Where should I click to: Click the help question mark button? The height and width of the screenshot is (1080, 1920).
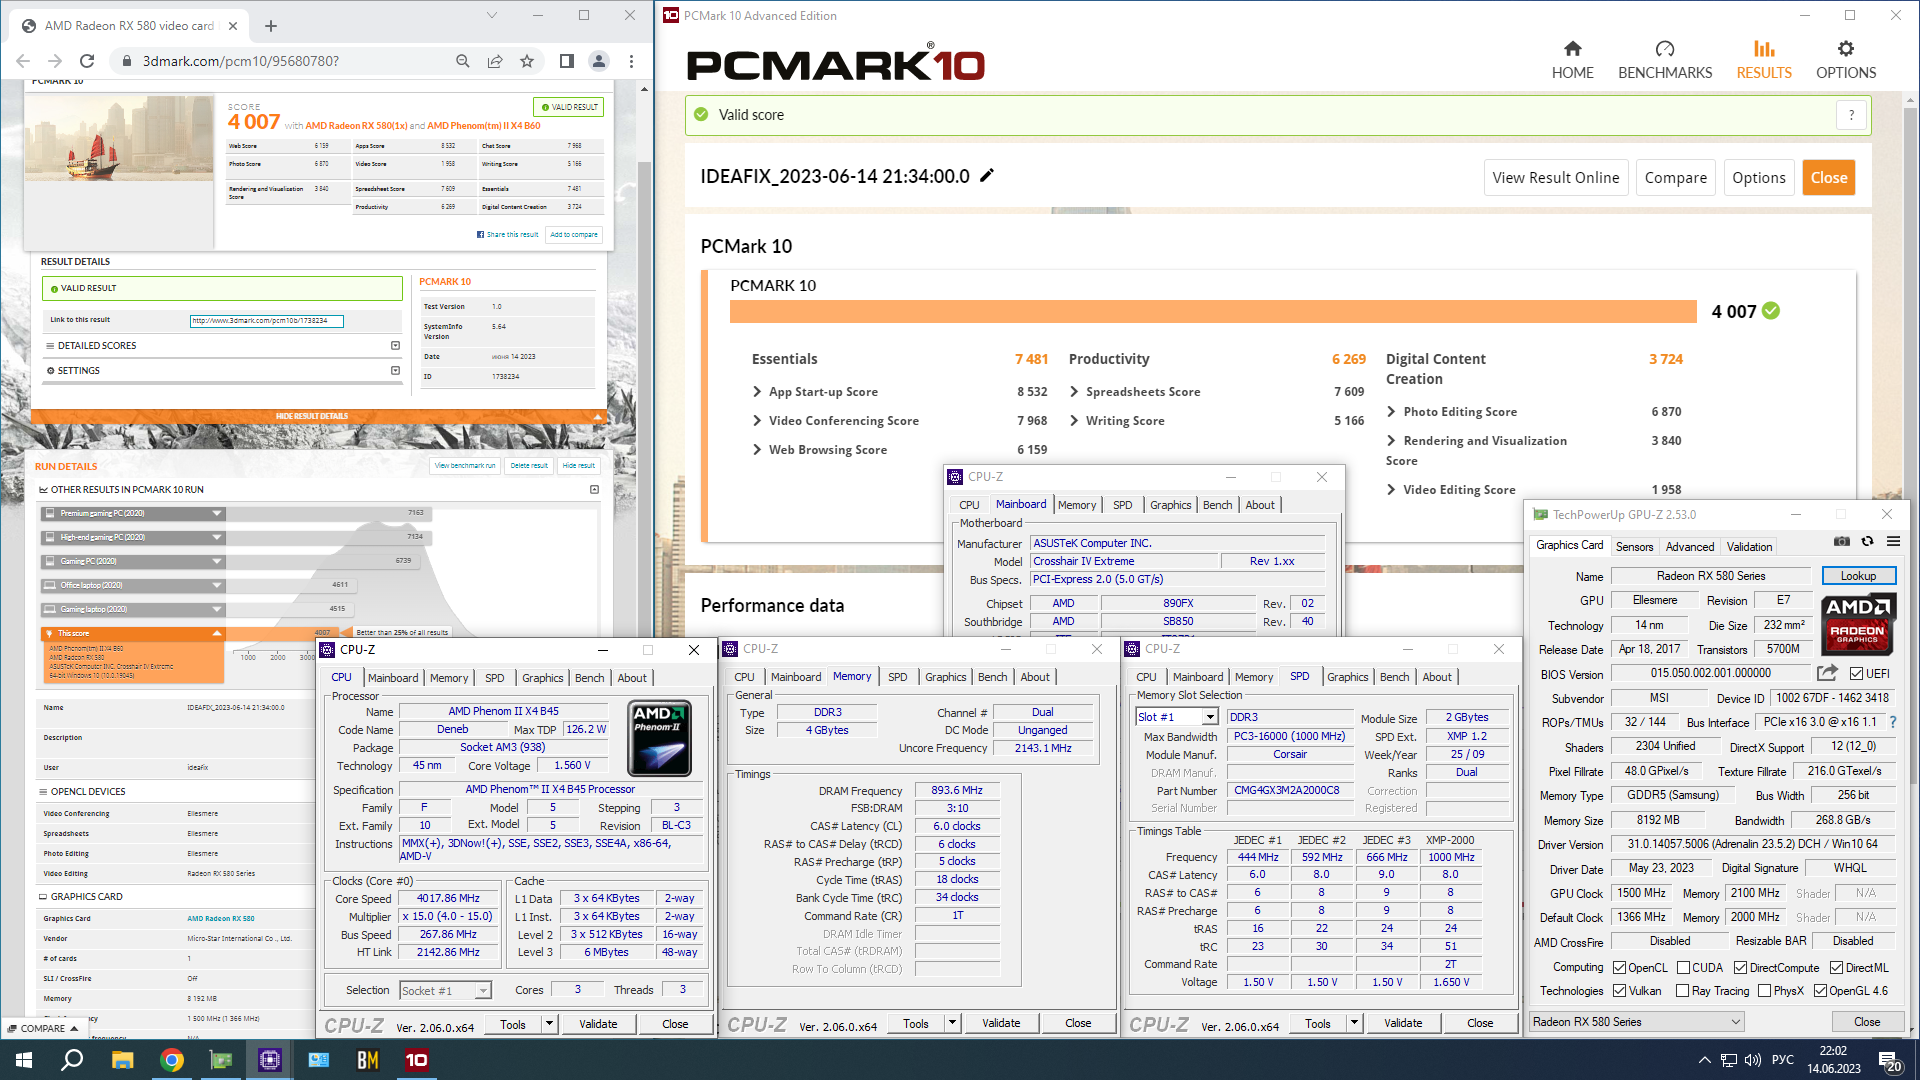tap(1851, 115)
